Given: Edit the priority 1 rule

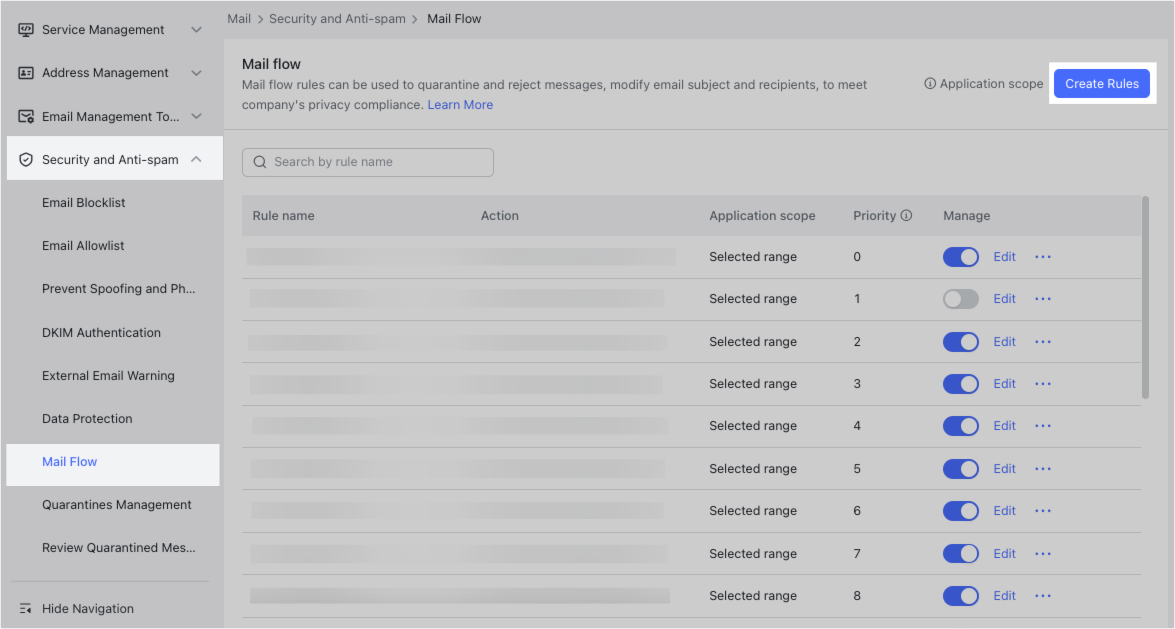Looking at the screenshot, I should pos(1004,298).
